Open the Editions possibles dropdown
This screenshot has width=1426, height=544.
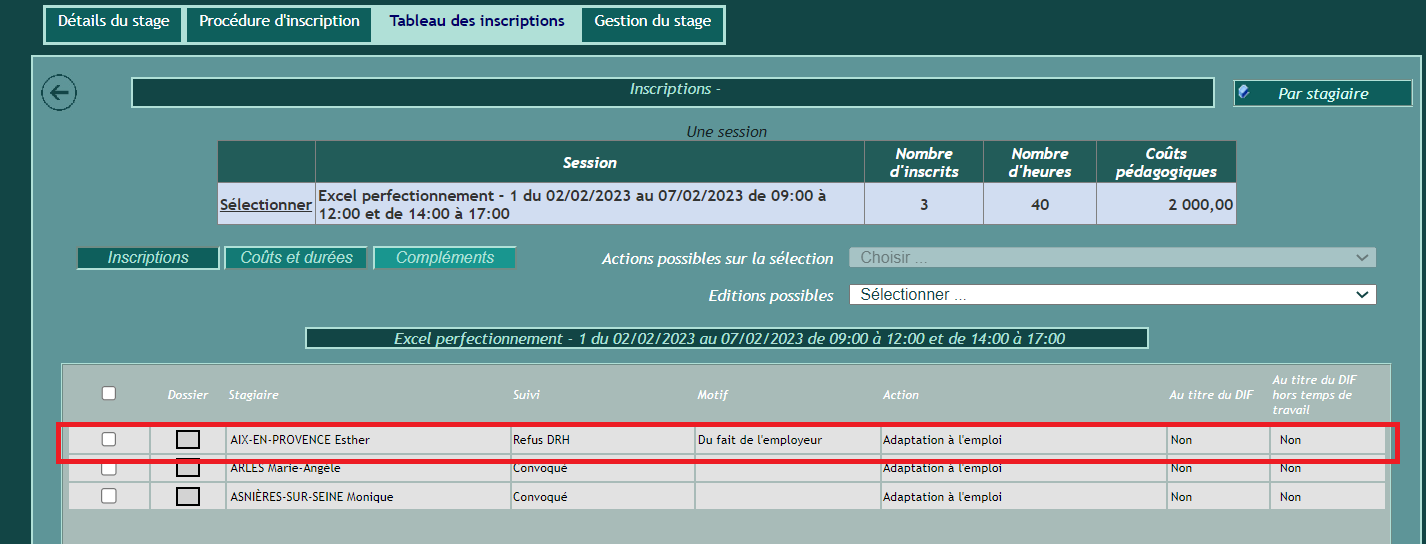click(x=1112, y=295)
